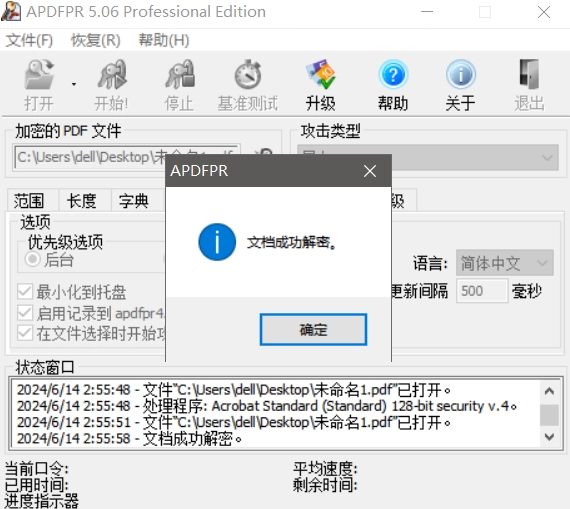Click the Stop (停止) lock icon
Viewport: 570px width, 509px height.
[x=179, y=75]
